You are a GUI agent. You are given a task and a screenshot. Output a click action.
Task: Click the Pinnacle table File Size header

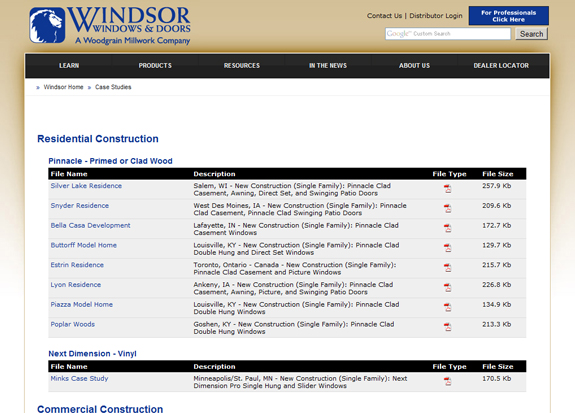click(498, 174)
